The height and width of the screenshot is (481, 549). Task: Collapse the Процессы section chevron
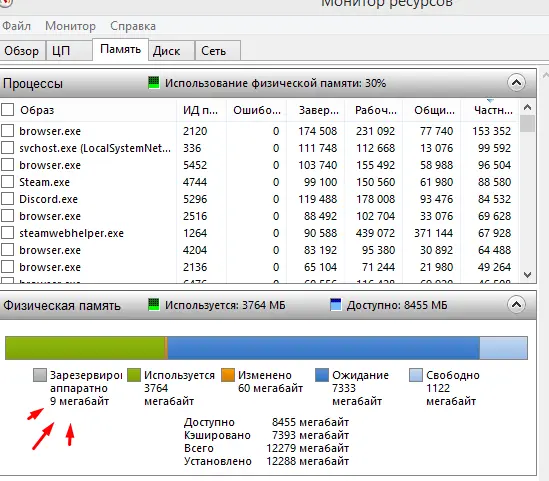pyautogui.click(x=516, y=83)
